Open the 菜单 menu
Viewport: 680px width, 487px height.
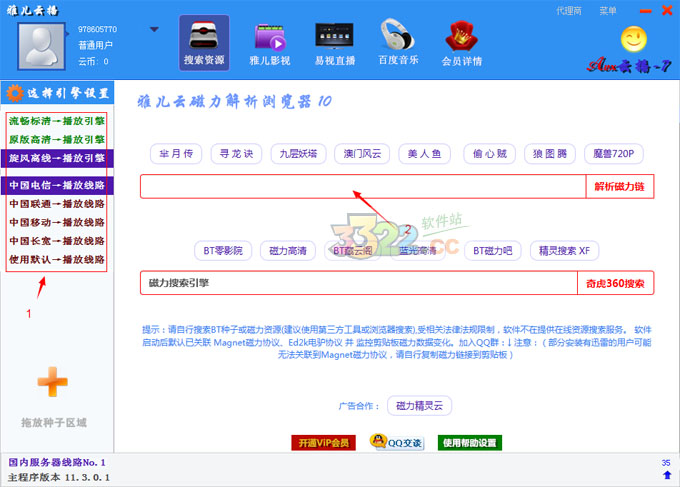click(x=608, y=10)
